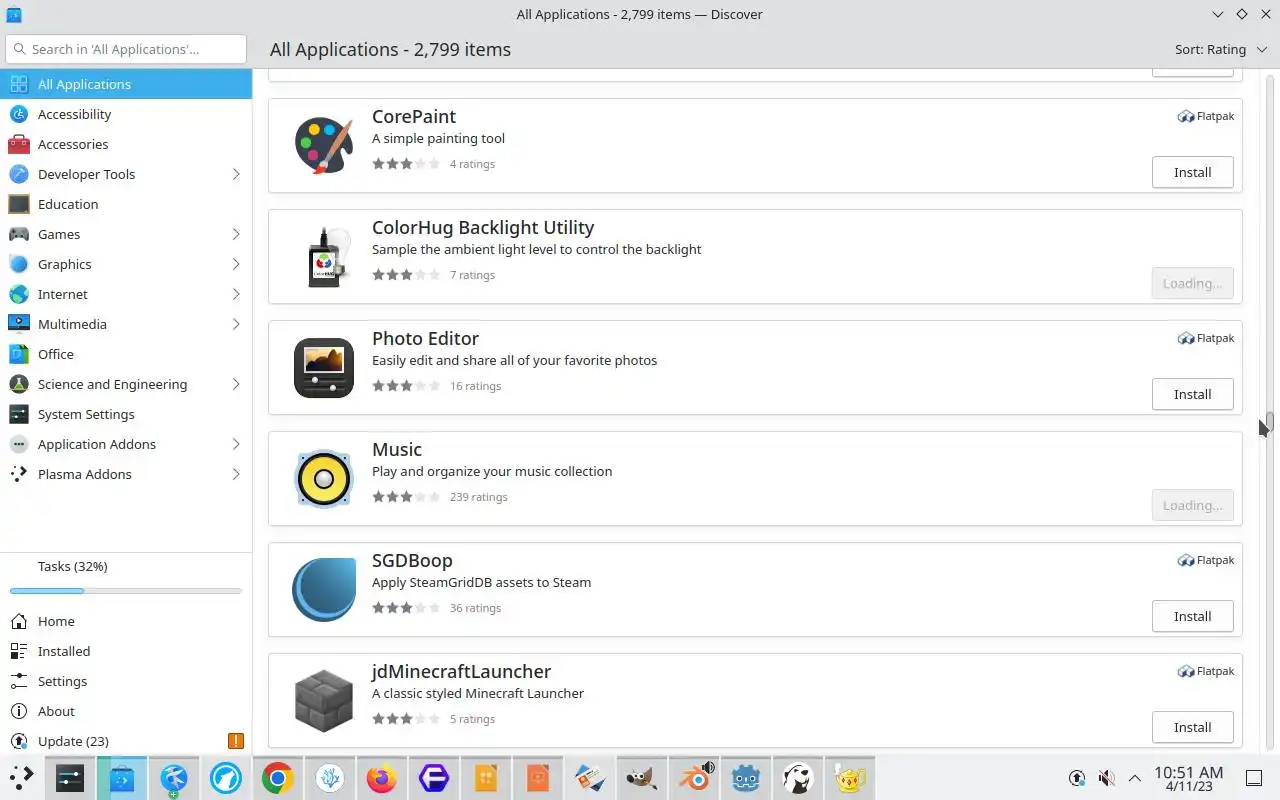Click the CorePaint palette app icon

pos(324,146)
